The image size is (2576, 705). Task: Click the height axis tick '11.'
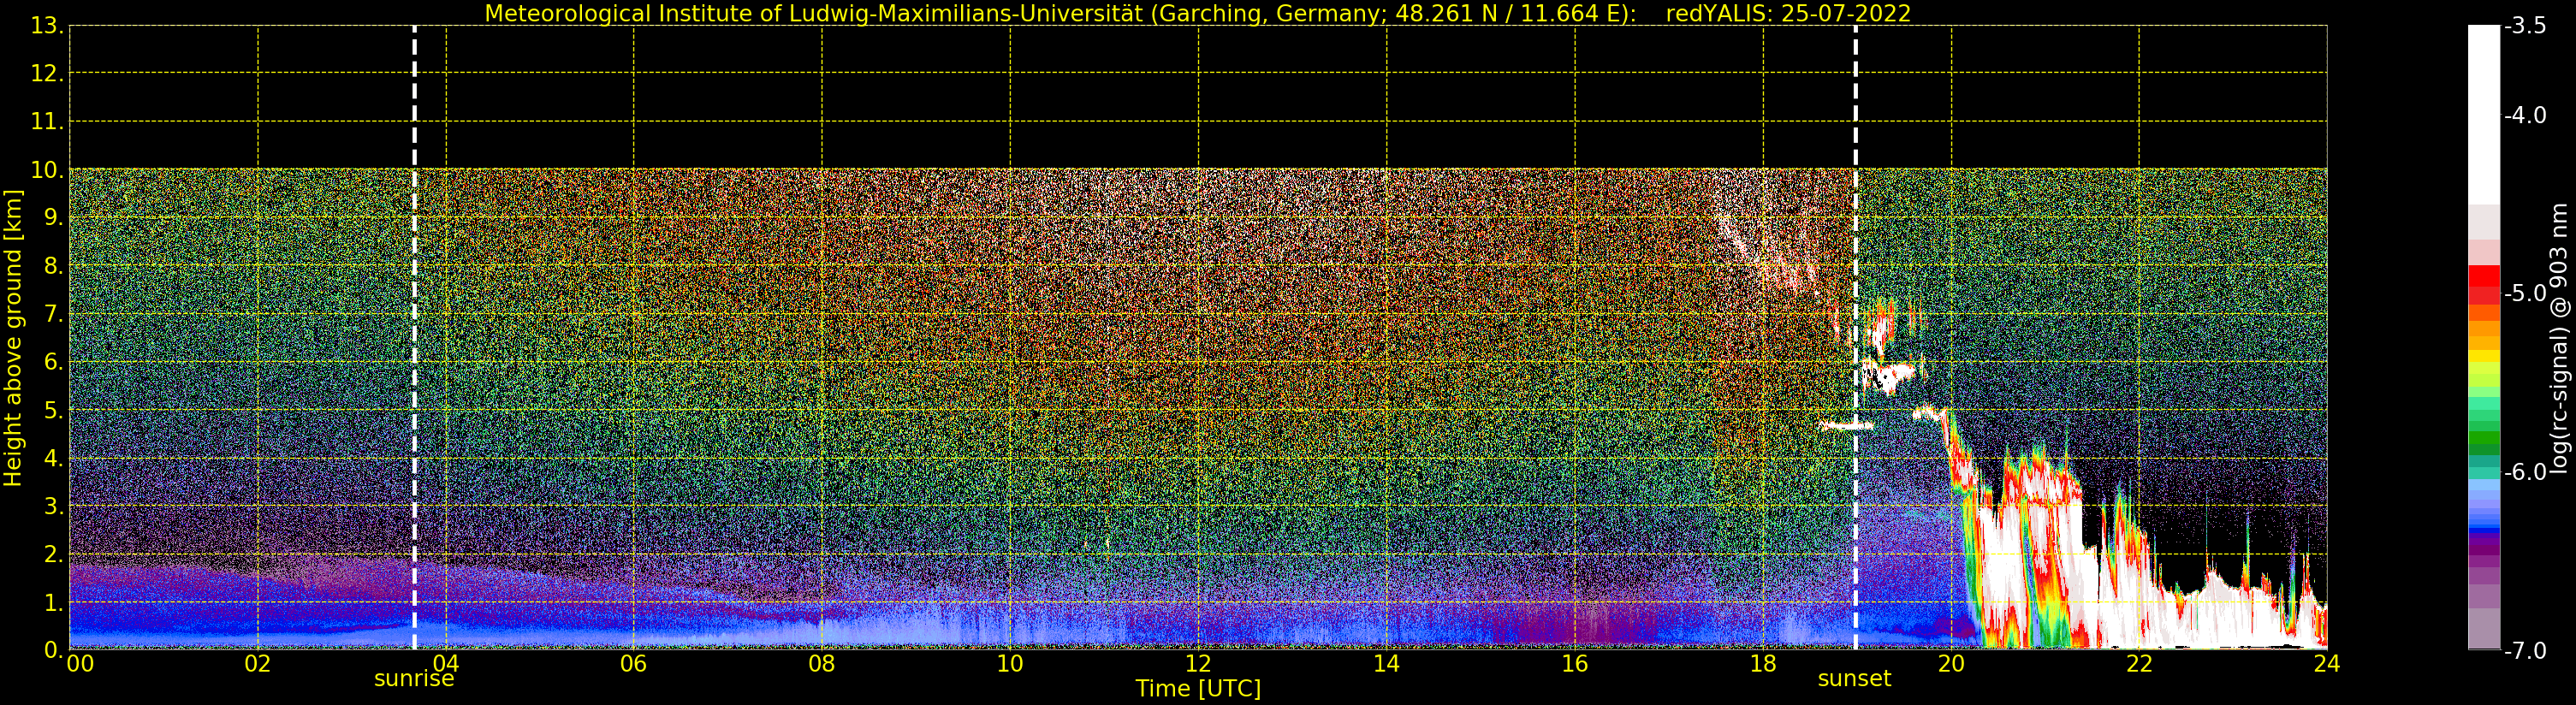[46, 122]
